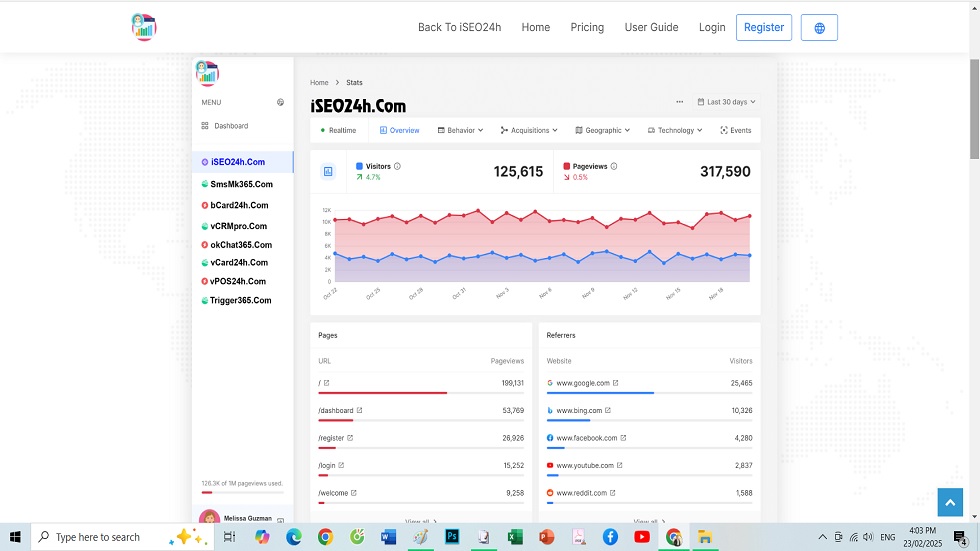The height and width of the screenshot is (551, 980).
Task: Click the info icon next to Pageviews
Action: point(614,166)
